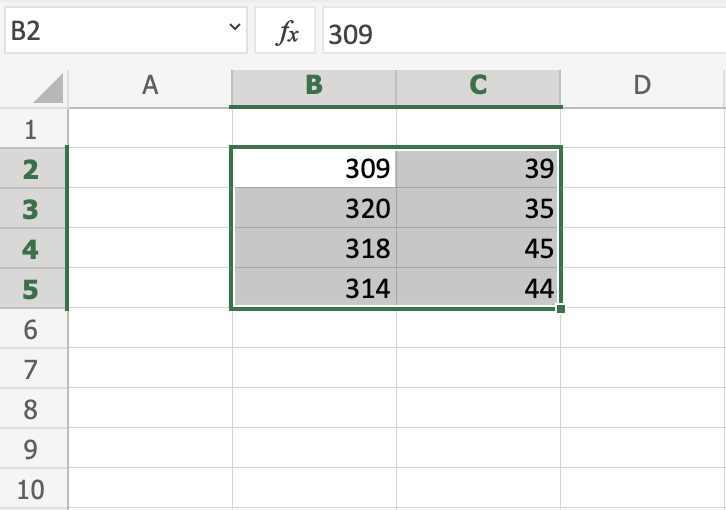This screenshot has height=510, width=726.
Task: Select row 6 header
Action: [30, 329]
